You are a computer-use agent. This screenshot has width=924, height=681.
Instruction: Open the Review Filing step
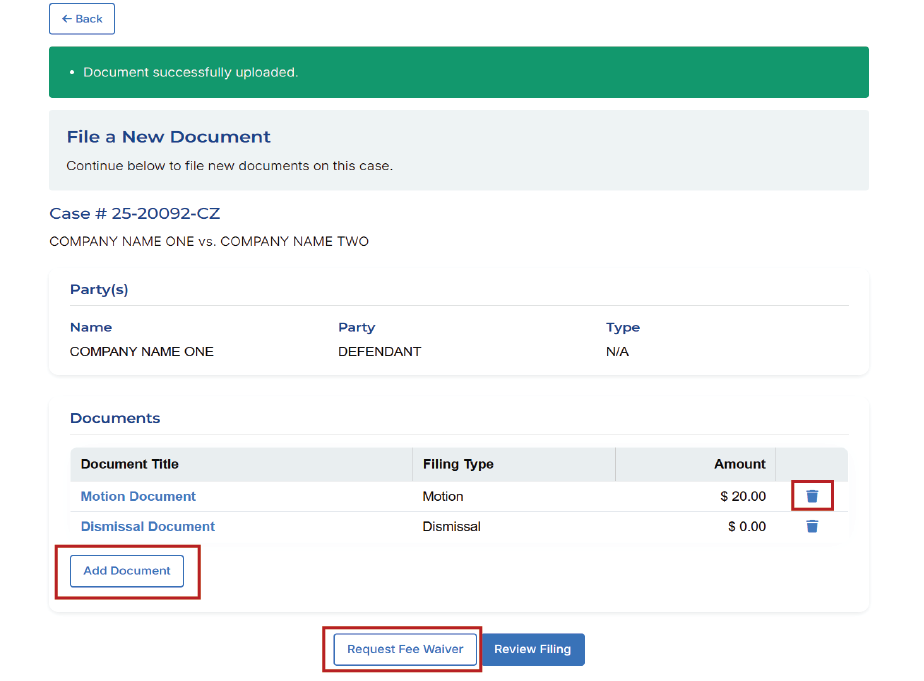tap(532, 649)
